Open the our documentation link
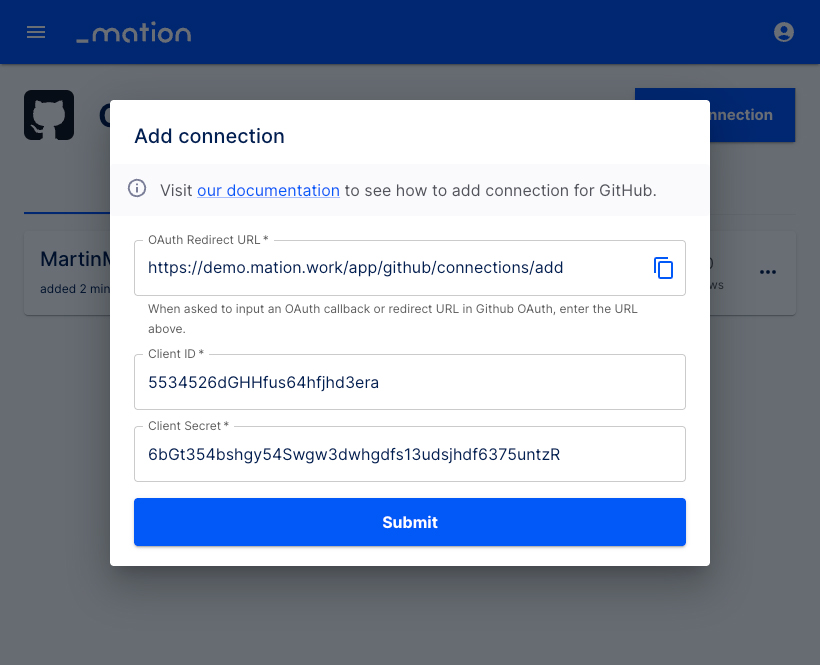This screenshot has width=820, height=665. click(268, 190)
